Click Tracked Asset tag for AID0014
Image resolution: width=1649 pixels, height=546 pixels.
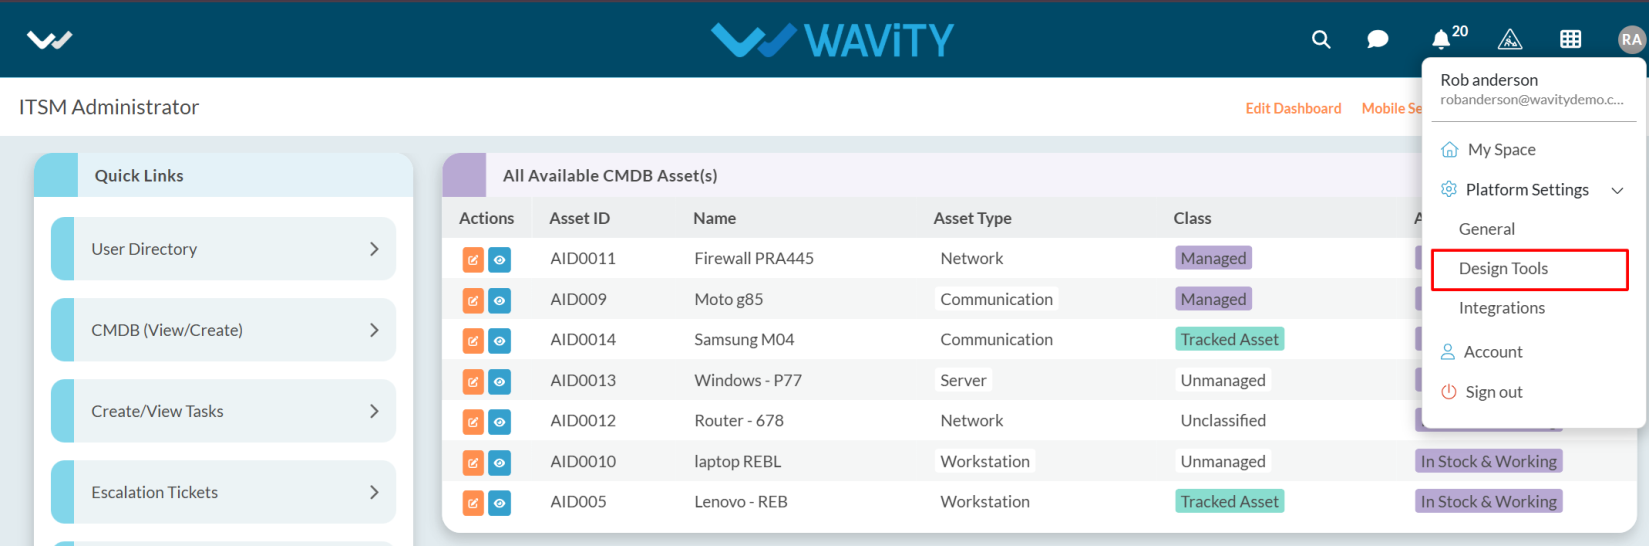coord(1229,339)
